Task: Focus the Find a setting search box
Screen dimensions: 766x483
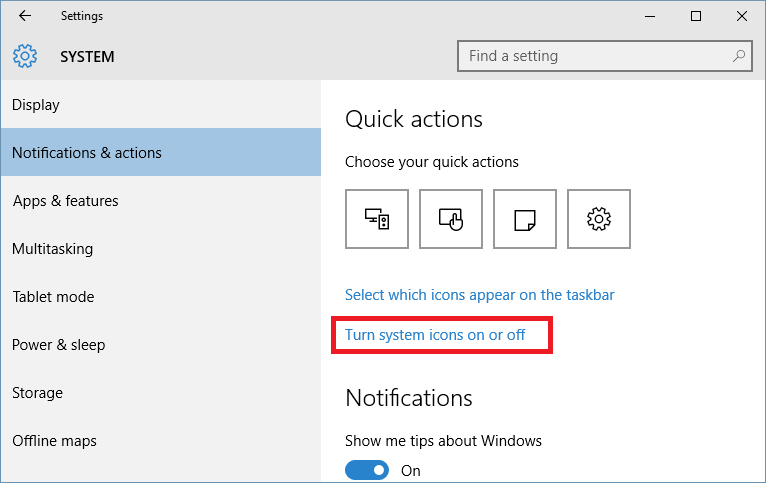Action: point(605,56)
